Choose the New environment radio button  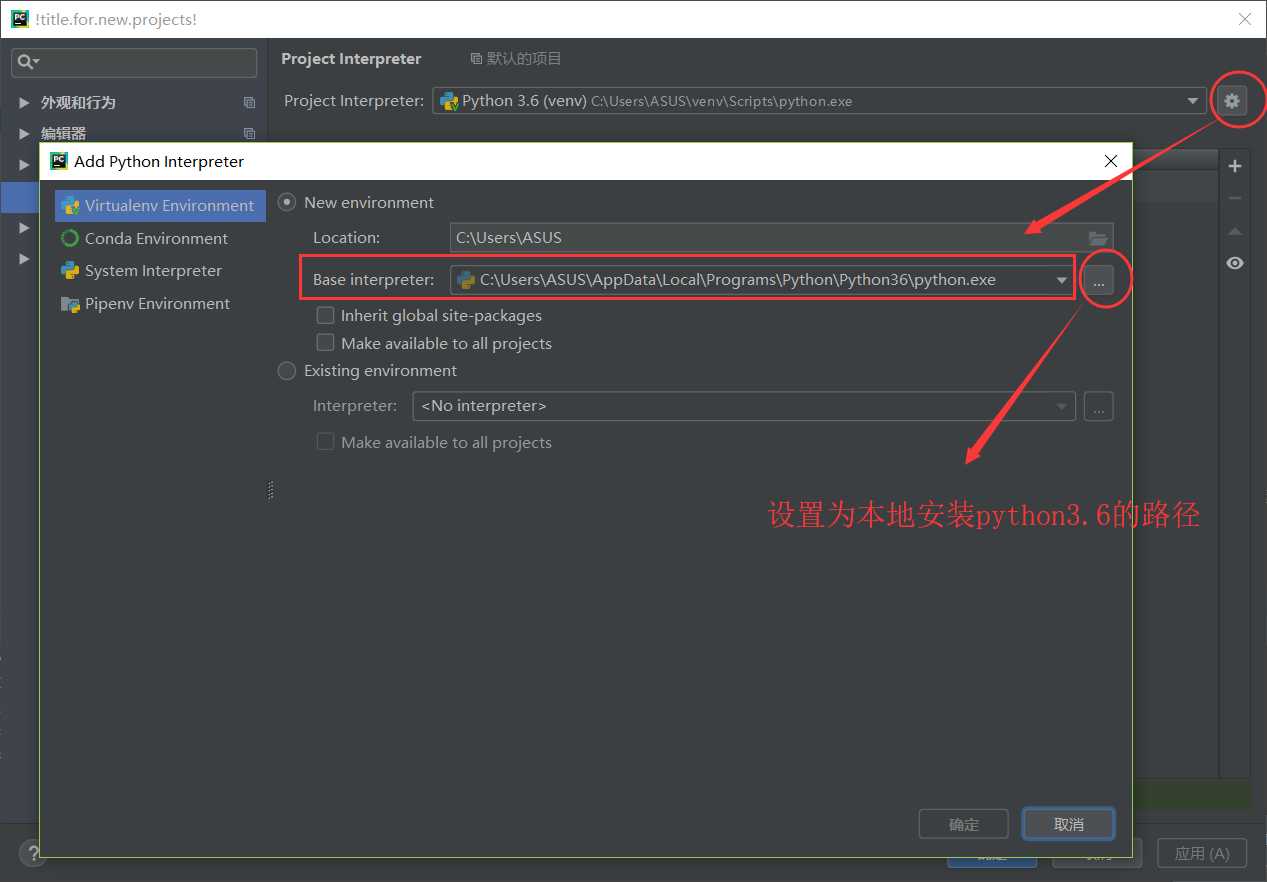click(287, 202)
